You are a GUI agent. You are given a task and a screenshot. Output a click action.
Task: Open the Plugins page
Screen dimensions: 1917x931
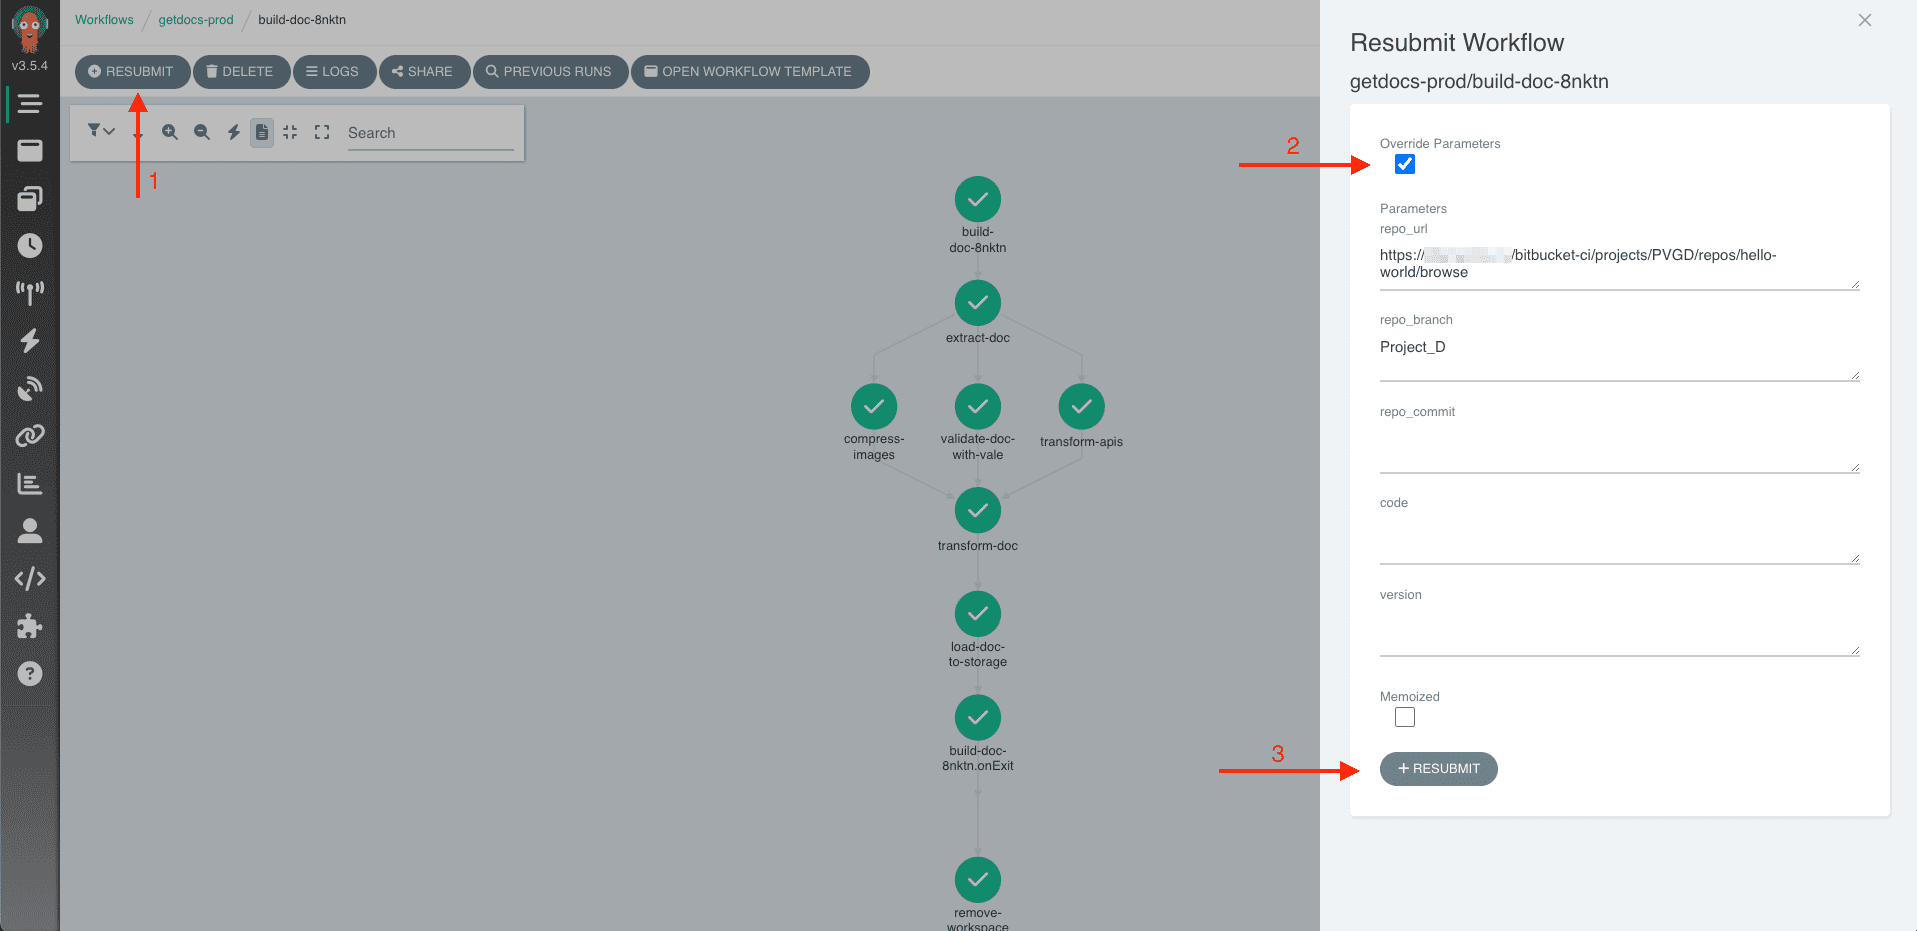30,626
